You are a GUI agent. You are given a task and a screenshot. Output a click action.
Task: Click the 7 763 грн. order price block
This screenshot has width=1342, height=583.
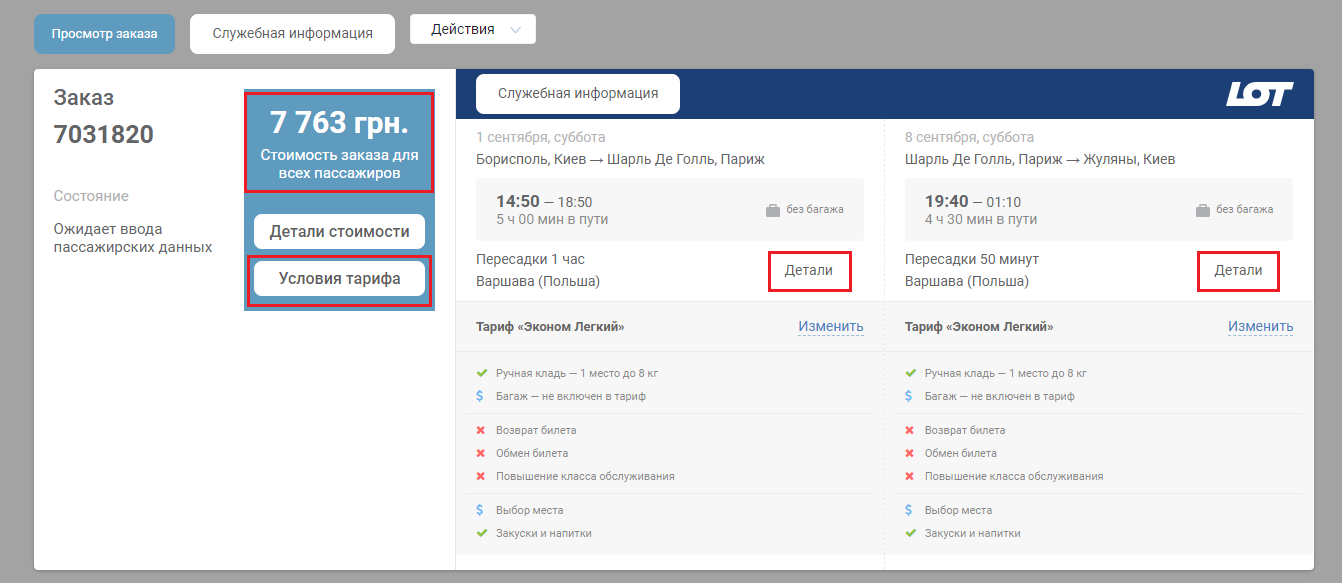339,141
